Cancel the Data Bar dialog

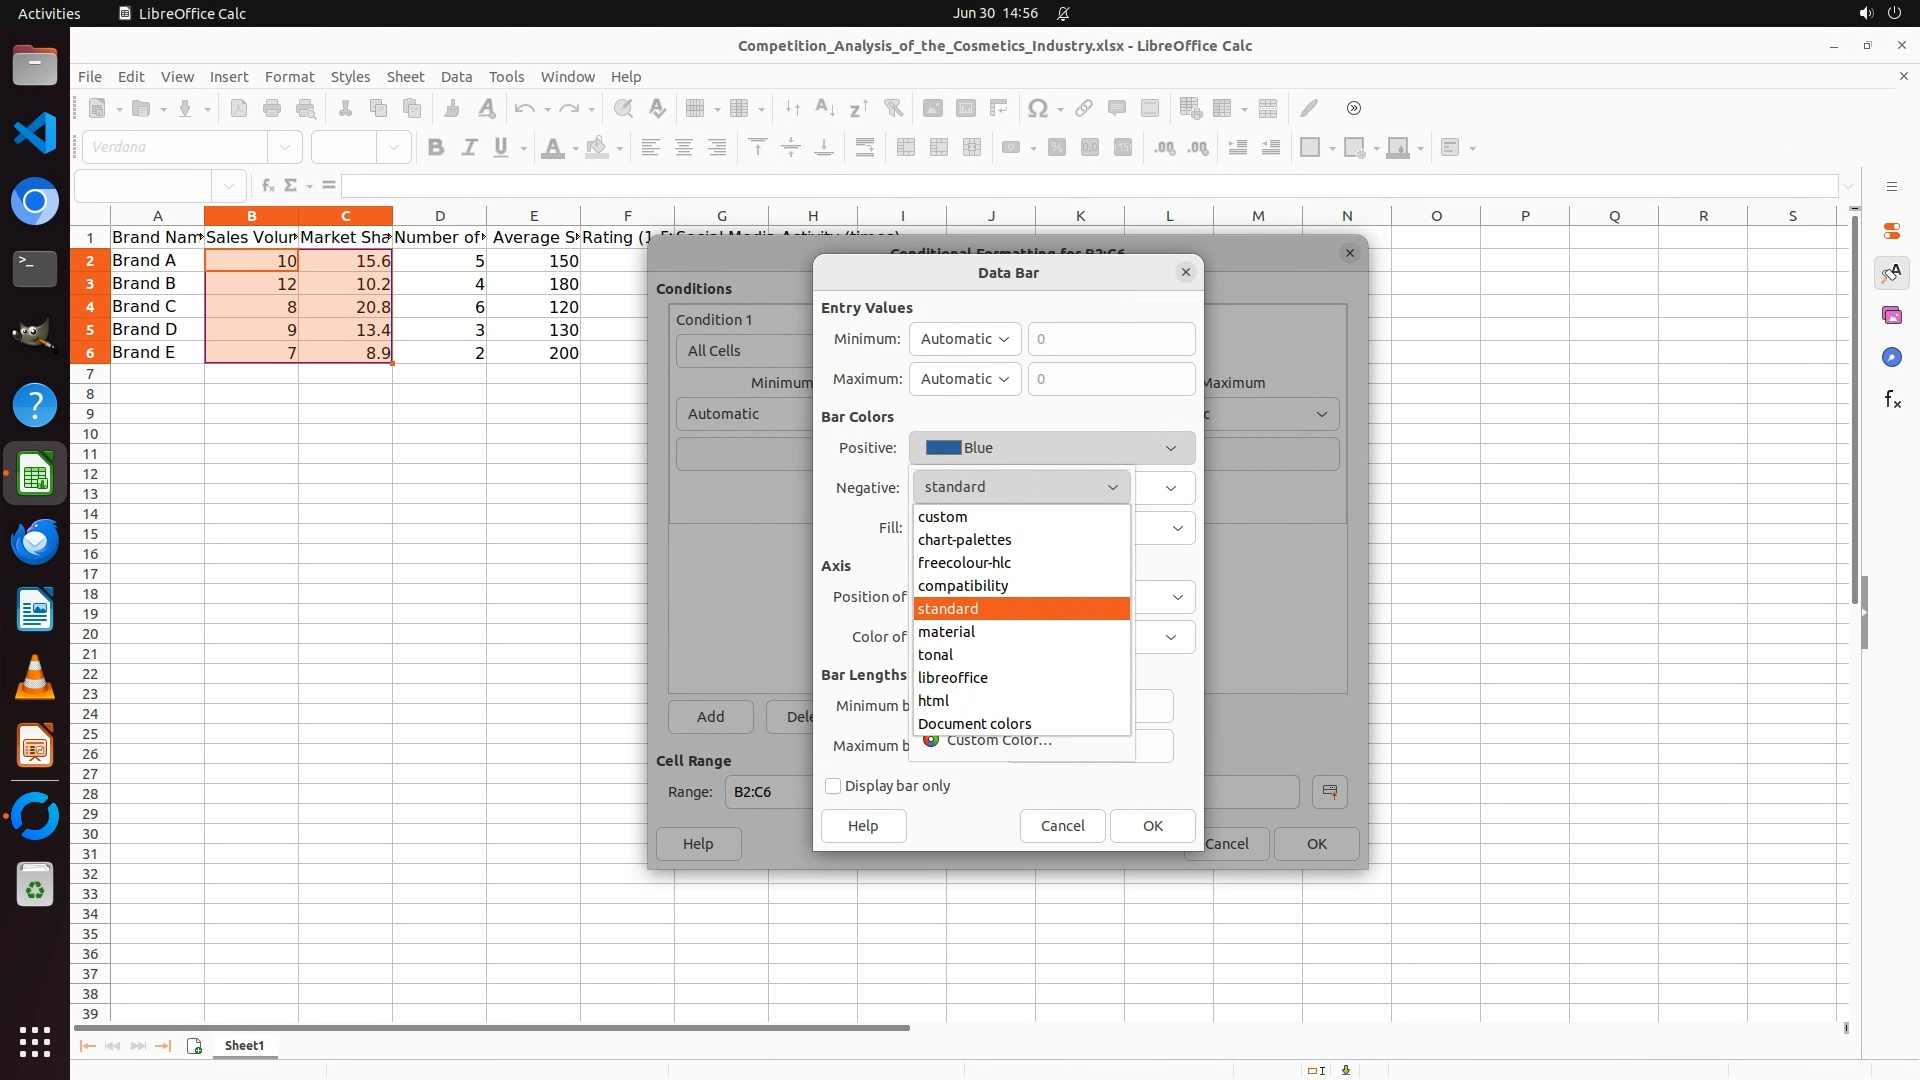tap(1062, 826)
